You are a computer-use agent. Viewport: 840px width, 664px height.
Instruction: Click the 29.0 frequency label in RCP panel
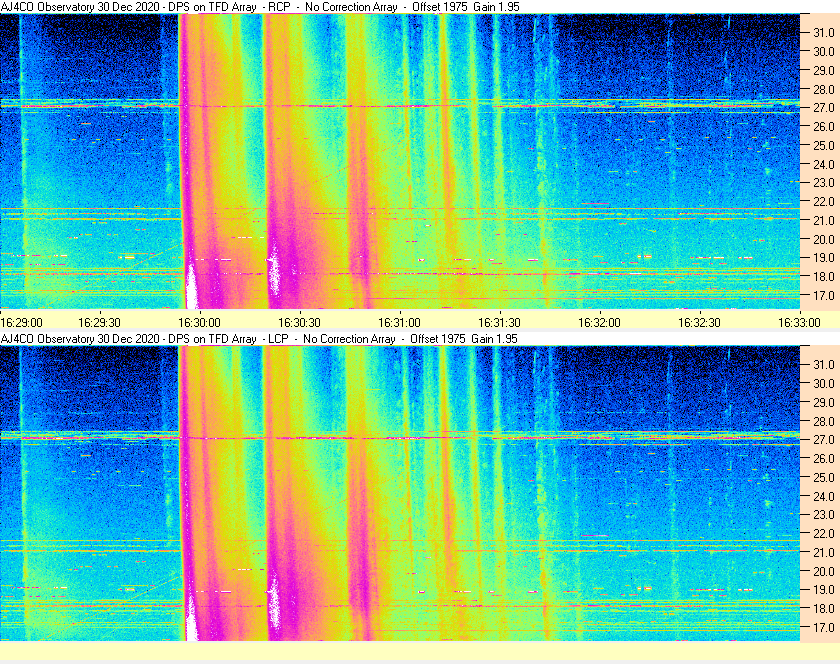tap(824, 70)
